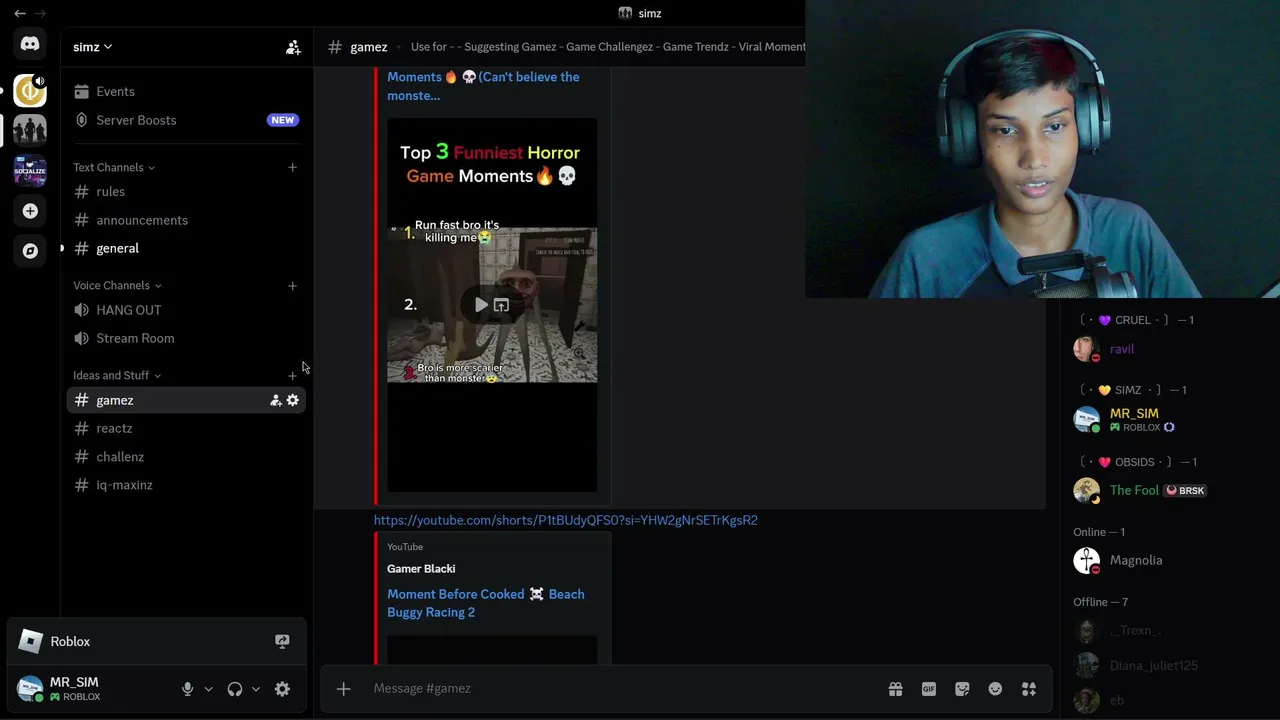
Task: Open the challenz channel
Action: pyautogui.click(x=186, y=456)
